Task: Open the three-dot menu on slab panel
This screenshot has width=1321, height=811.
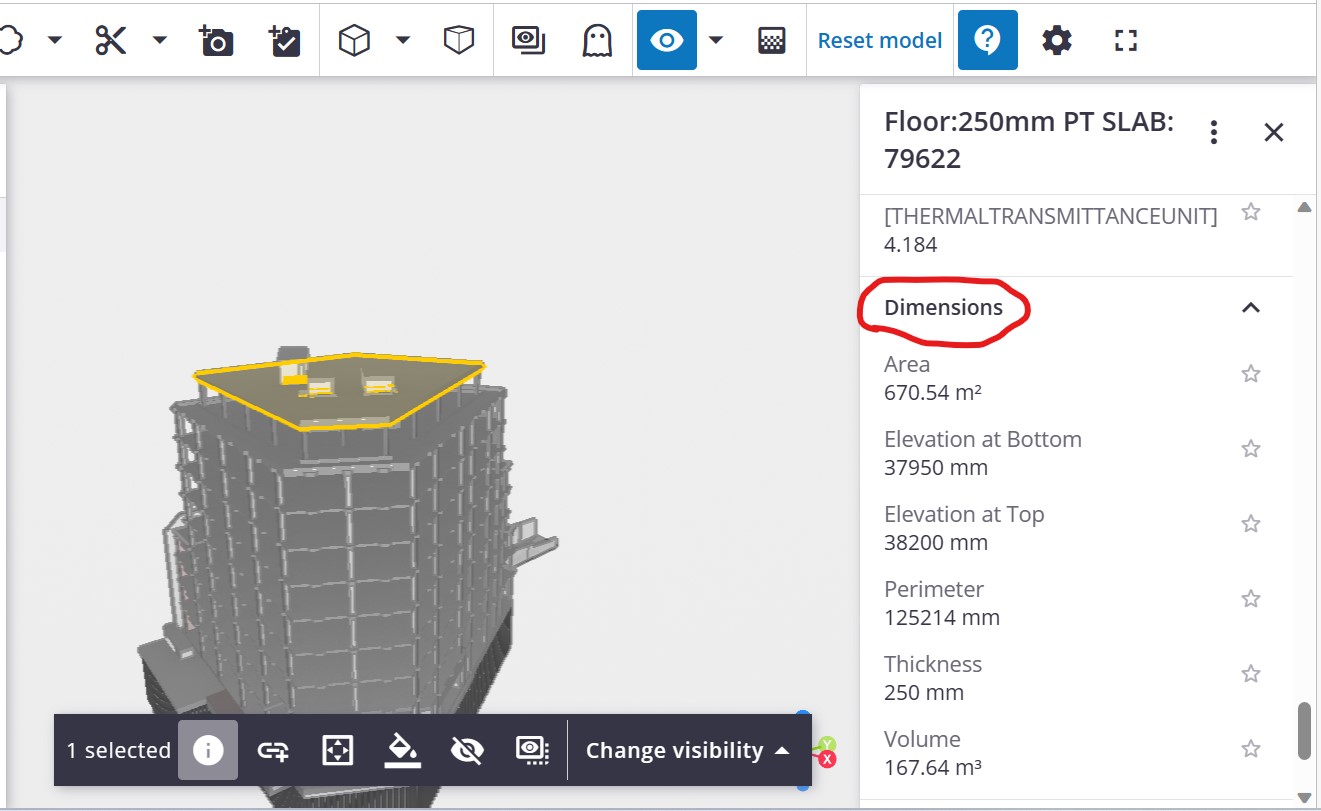Action: [x=1213, y=131]
